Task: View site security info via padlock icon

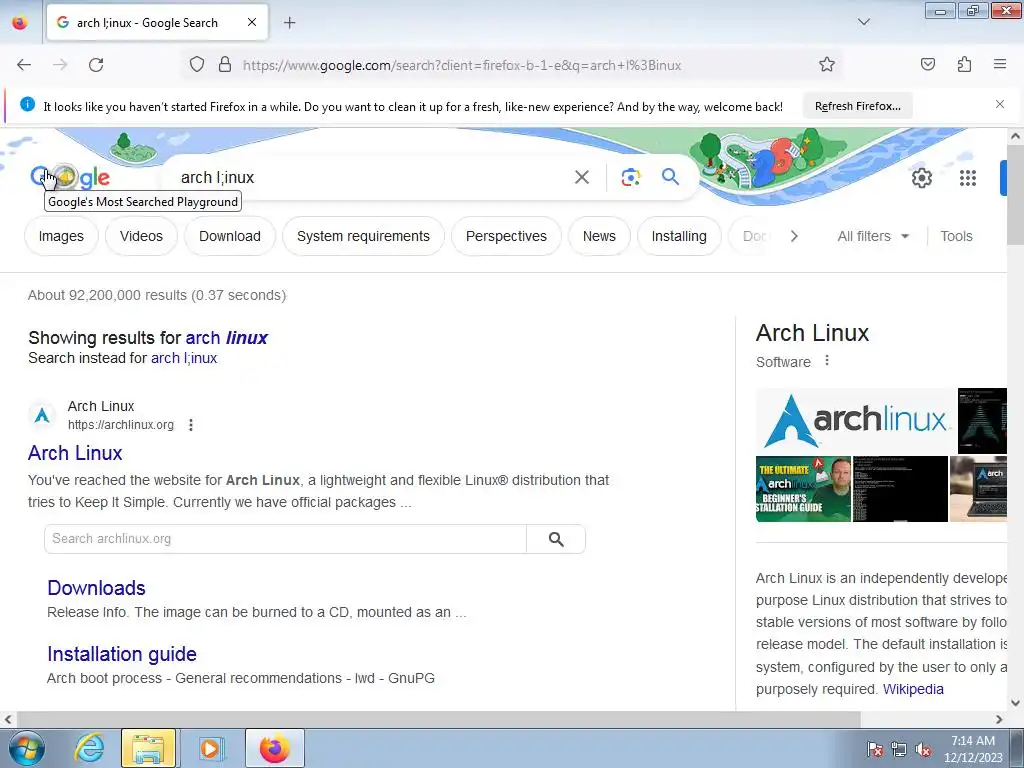Action: point(225,65)
